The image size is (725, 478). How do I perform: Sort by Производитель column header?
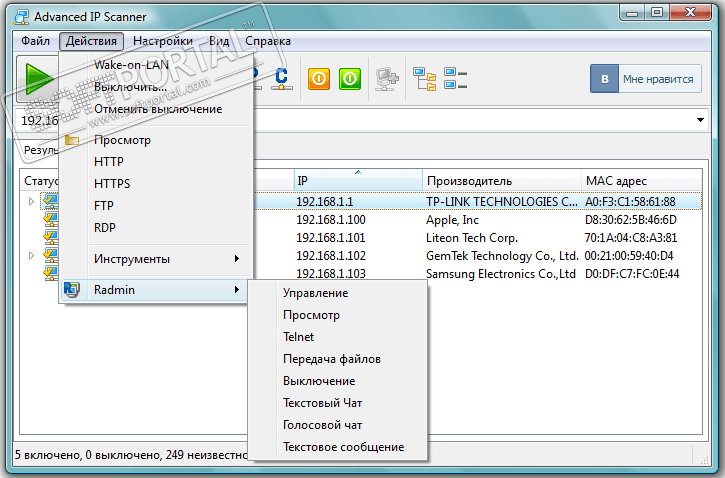pyautogui.click(x=502, y=180)
